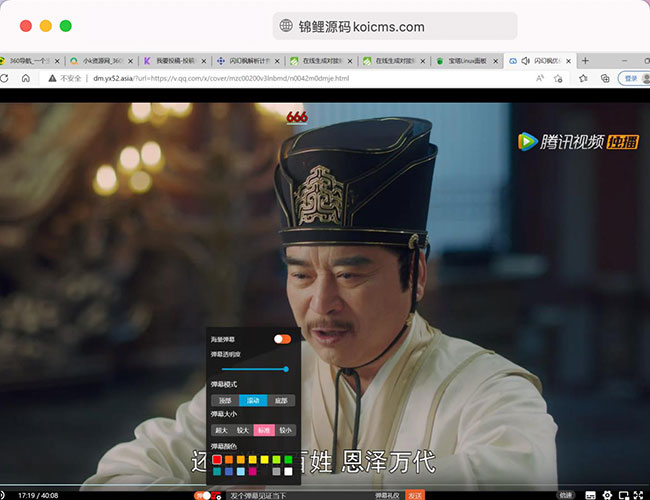Click the browser home icon
The width and height of the screenshot is (650, 500).
coord(25,78)
